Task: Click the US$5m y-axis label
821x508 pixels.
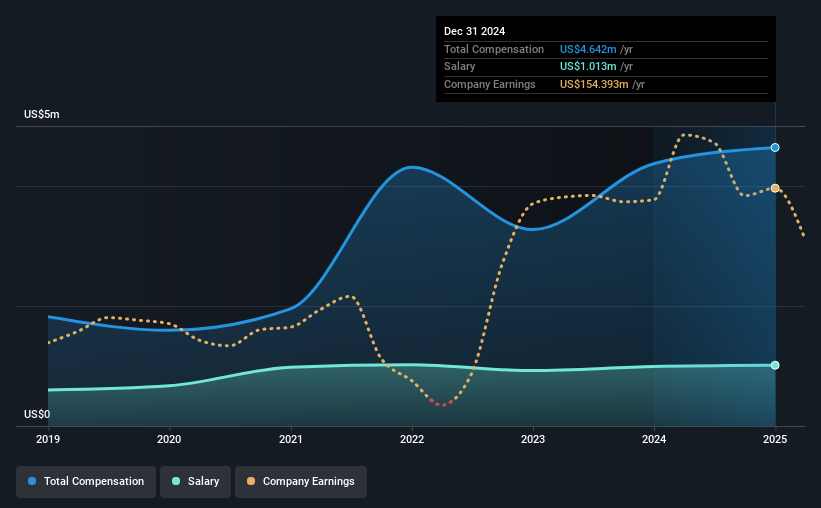Action: [x=42, y=115]
